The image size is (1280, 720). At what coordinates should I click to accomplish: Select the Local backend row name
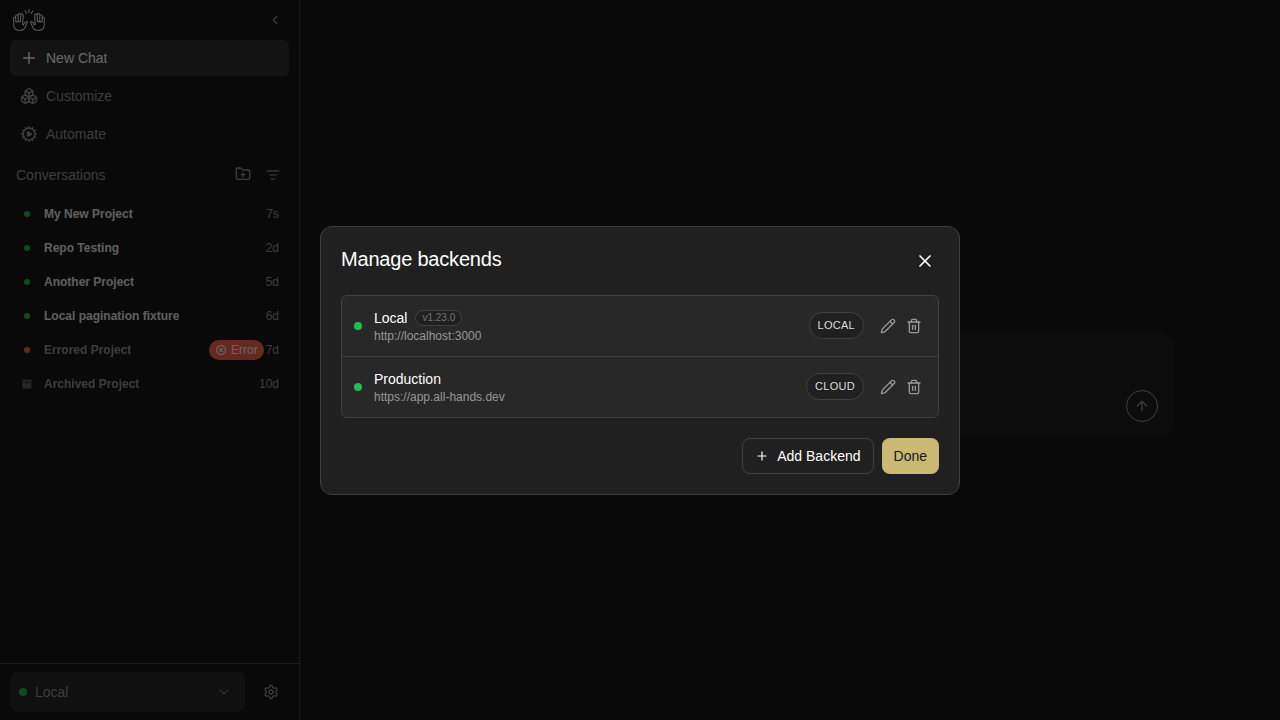[390, 318]
